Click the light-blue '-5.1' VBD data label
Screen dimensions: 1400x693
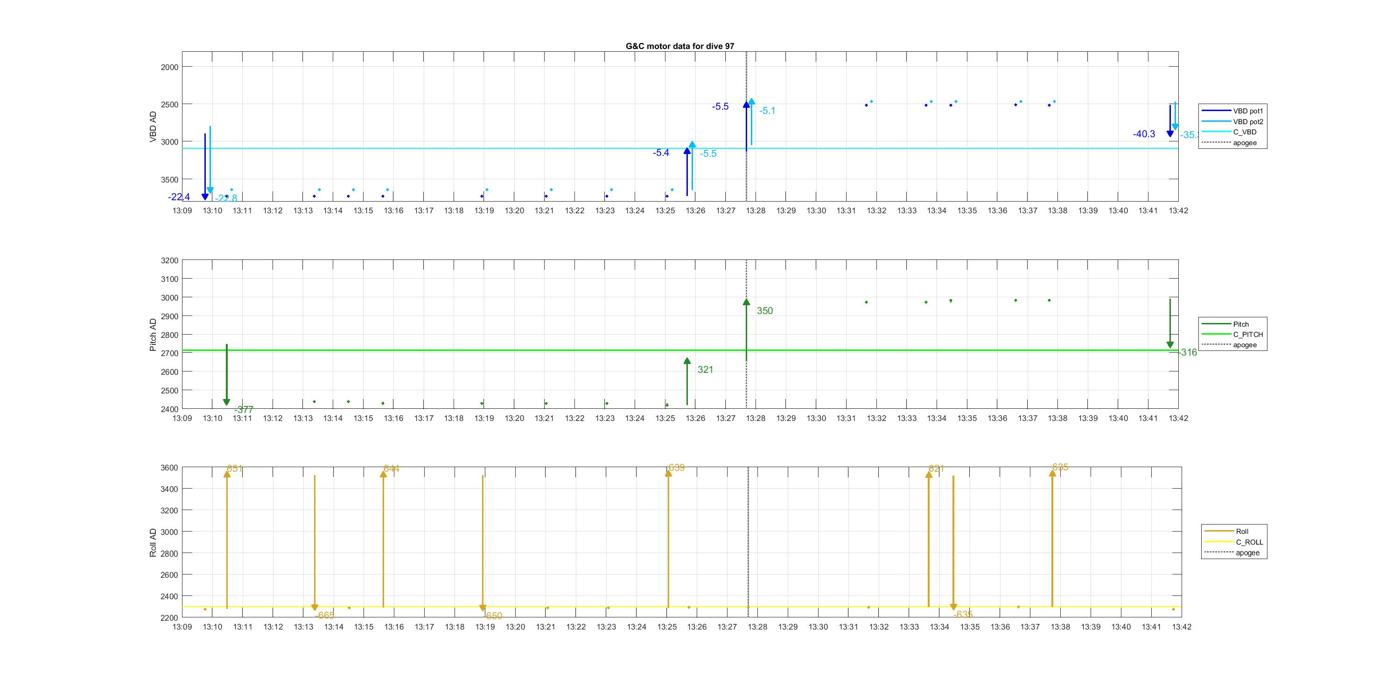(x=767, y=111)
